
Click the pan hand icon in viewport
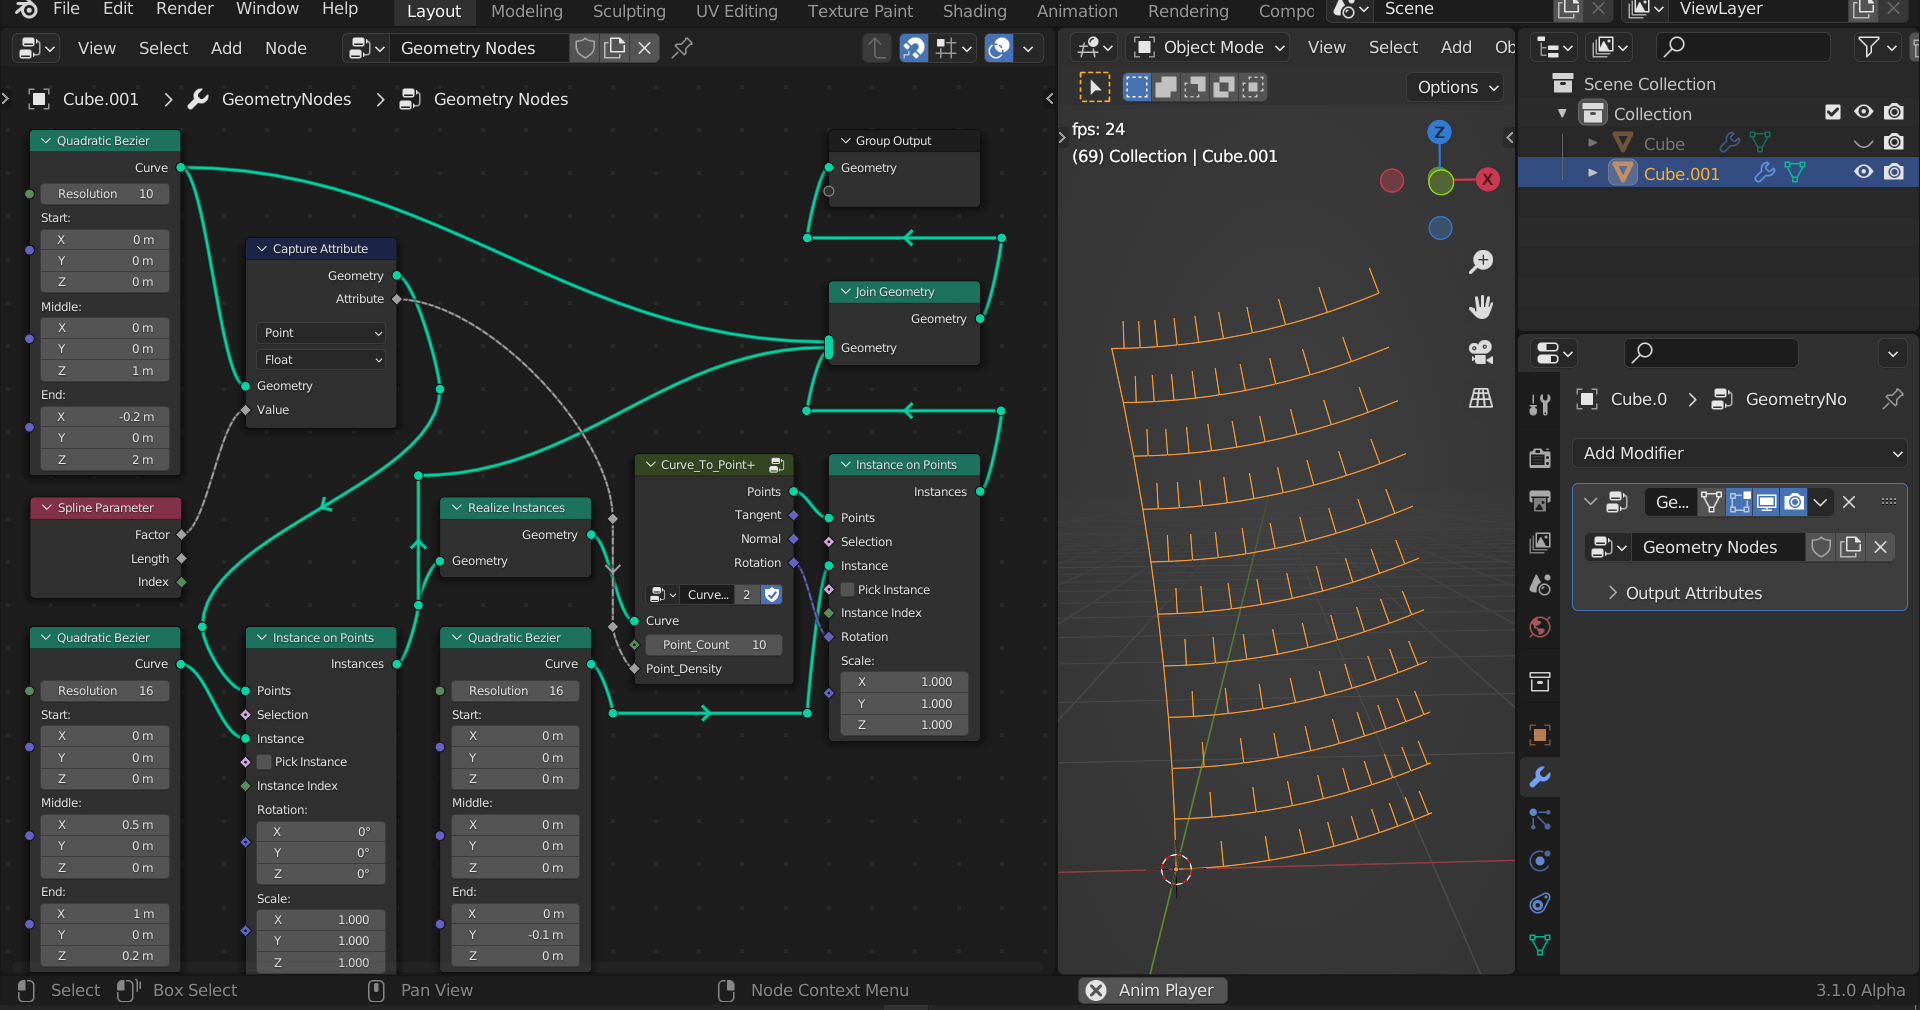coord(1481,307)
